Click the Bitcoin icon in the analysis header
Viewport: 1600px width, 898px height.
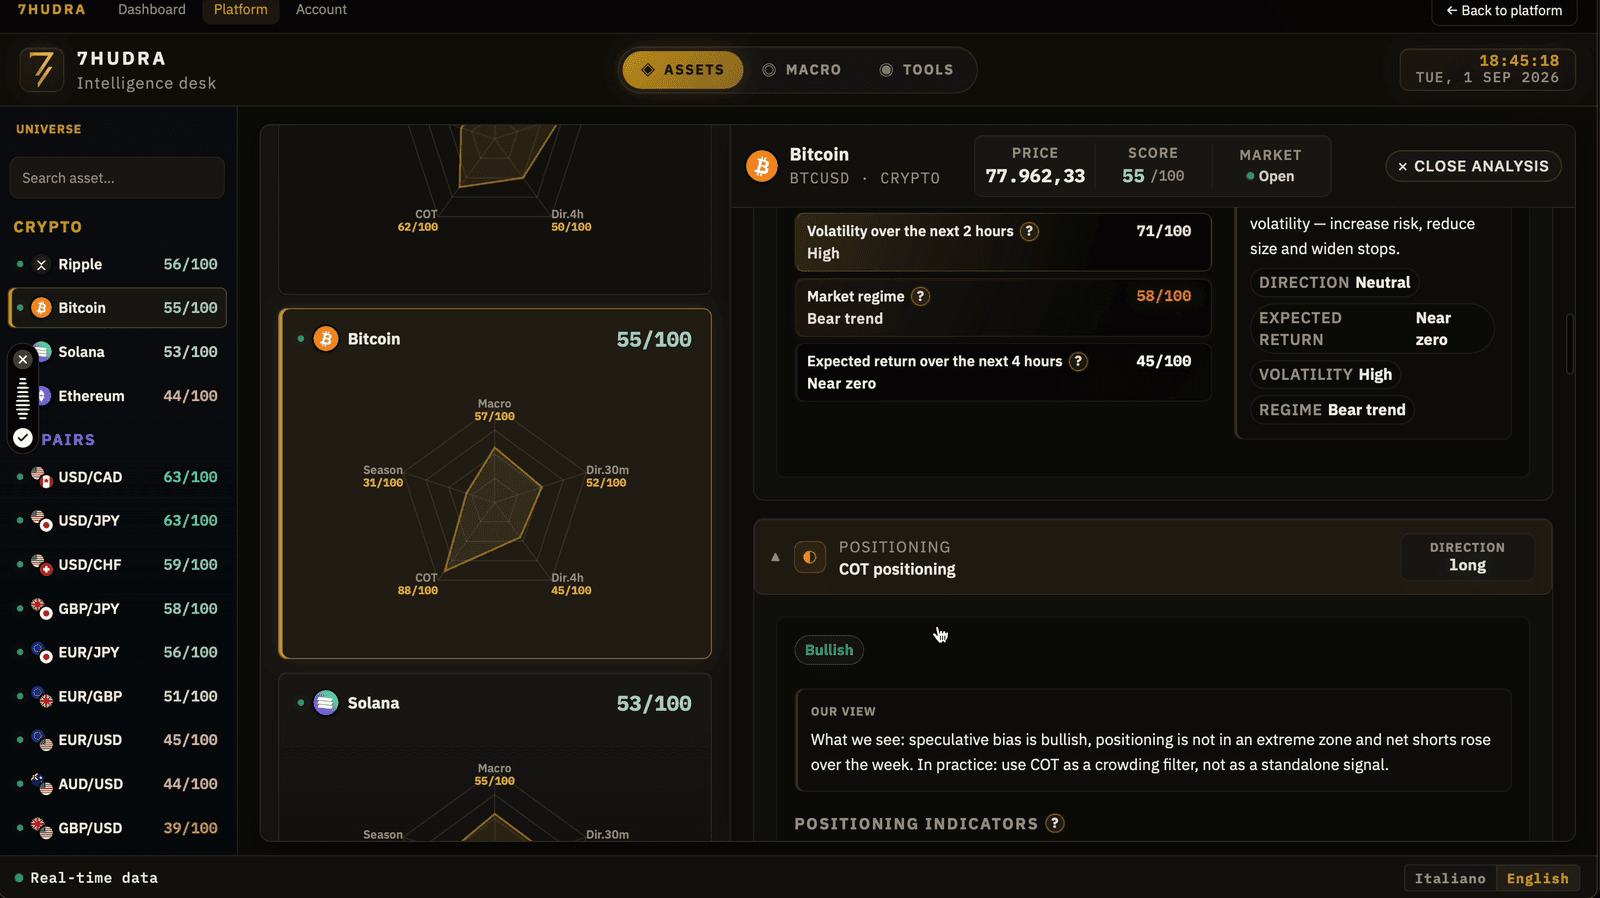[762, 166]
